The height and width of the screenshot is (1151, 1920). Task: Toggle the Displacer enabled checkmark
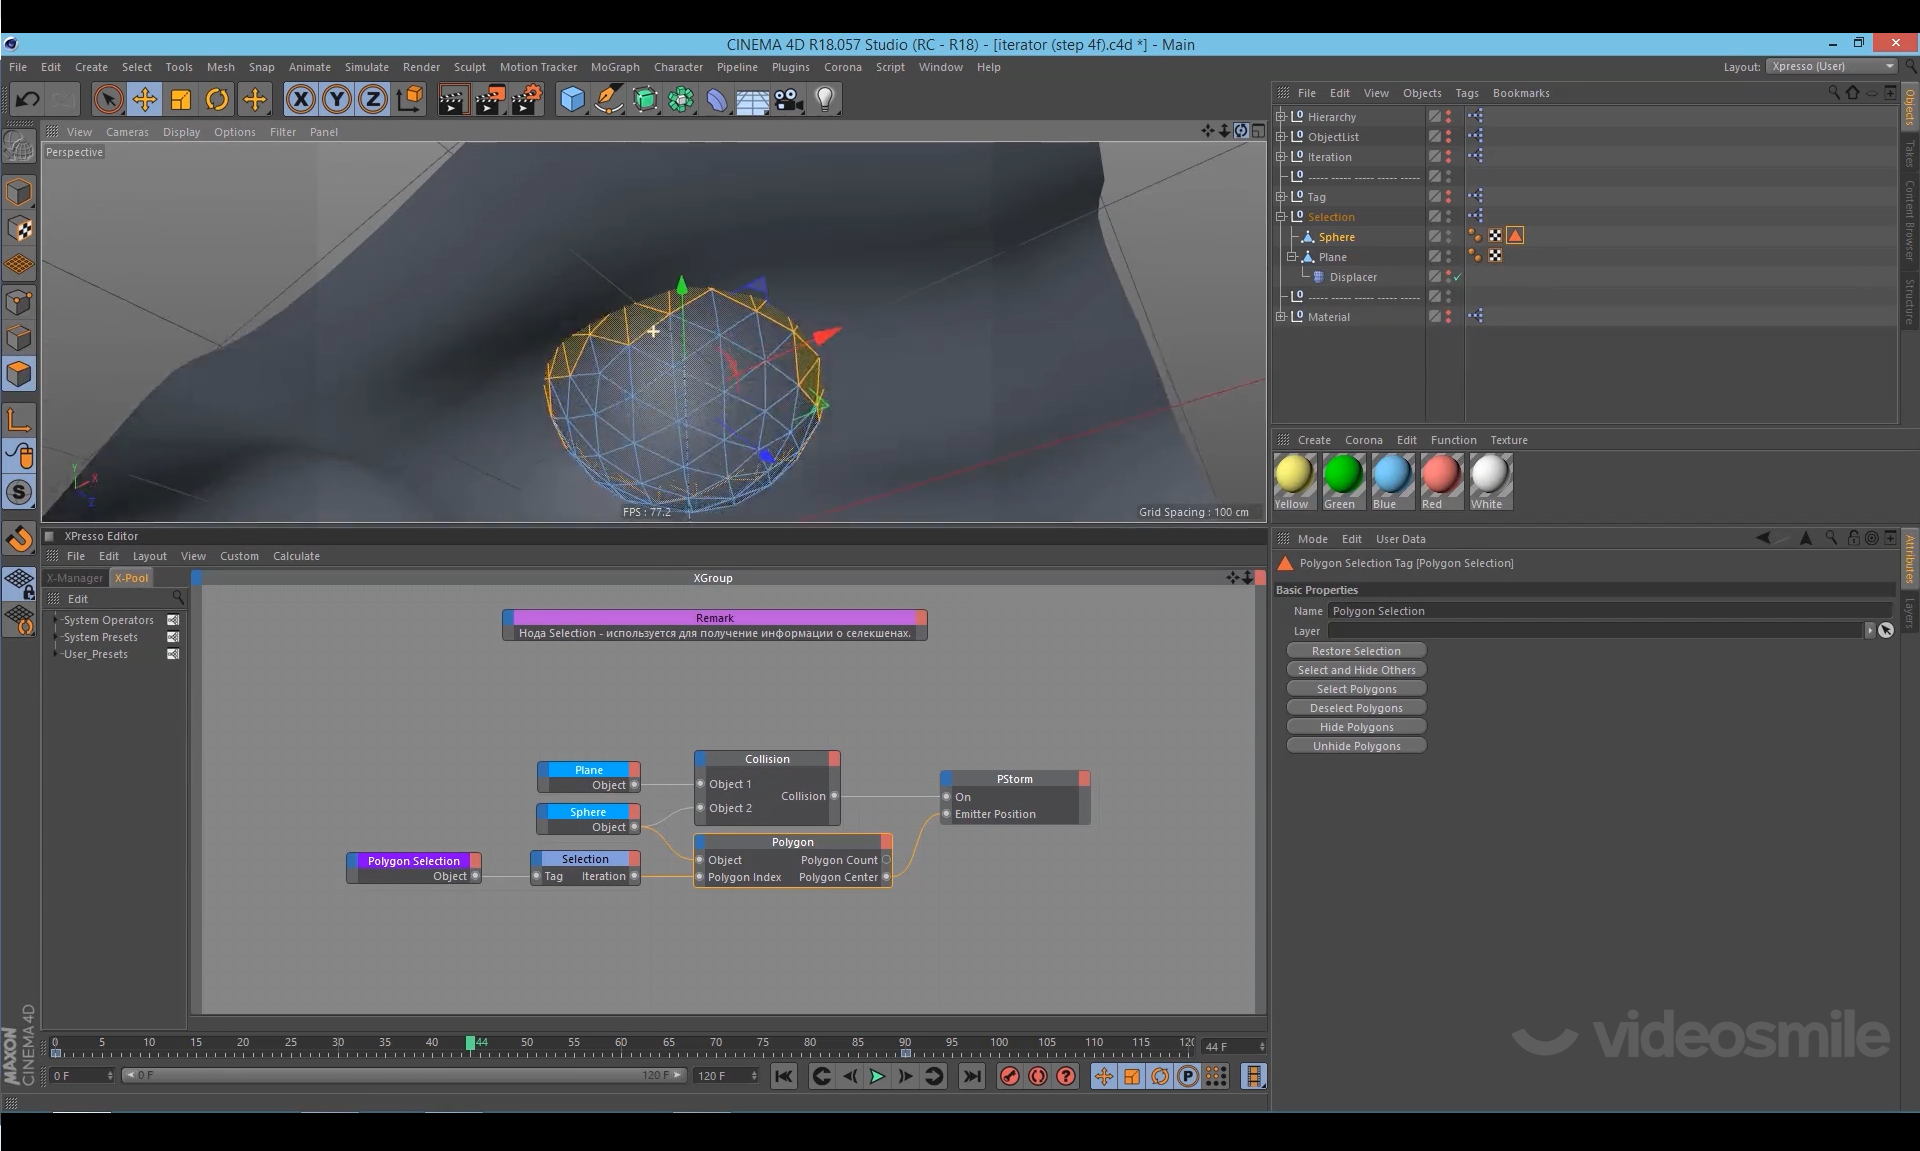coord(1458,277)
